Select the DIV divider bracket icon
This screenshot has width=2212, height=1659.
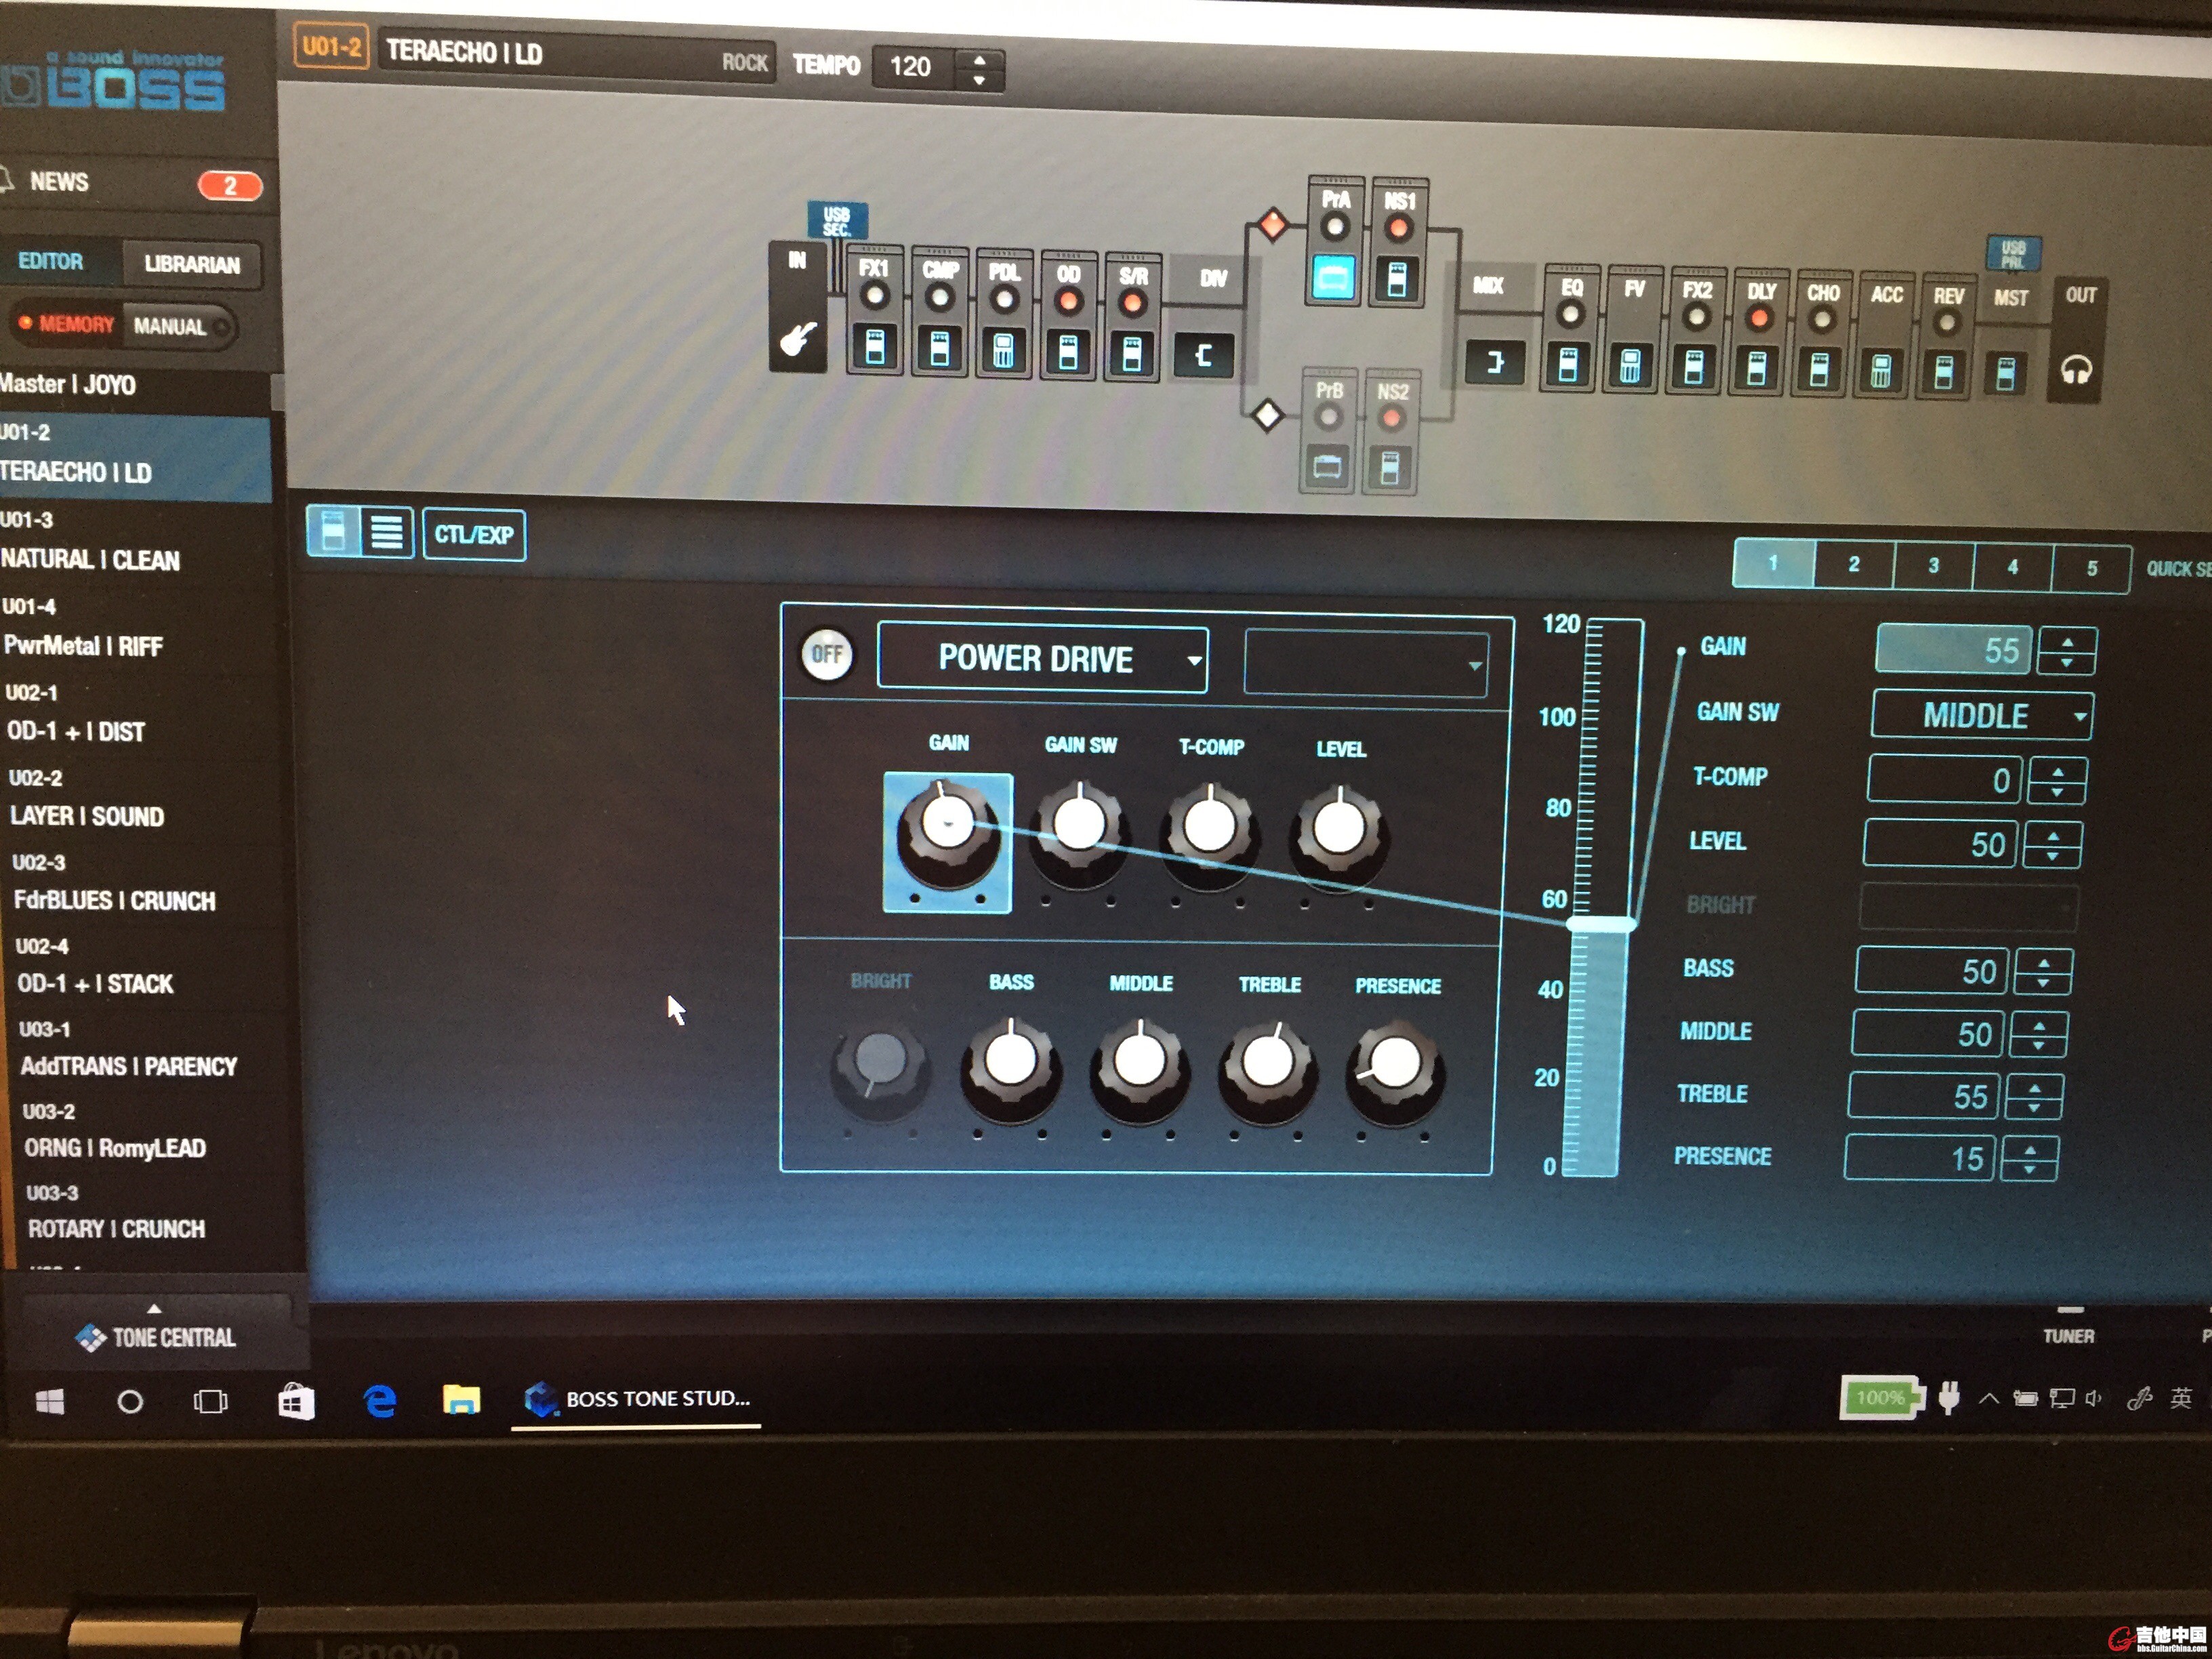[1204, 355]
